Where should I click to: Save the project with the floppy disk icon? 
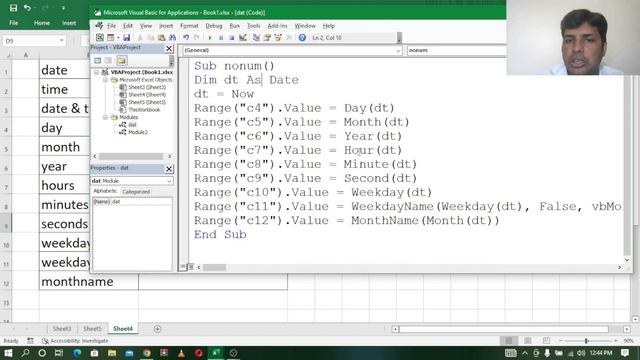tap(127, 38)
